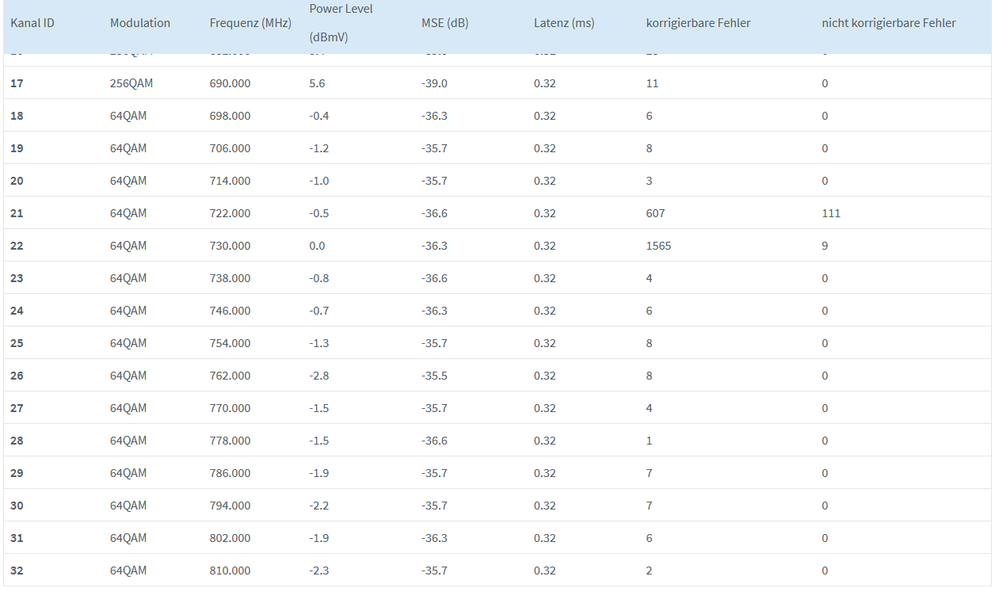The width and height of the screenshot is (999, 615).
Task: Click the 722.000 frequency value
Action: [x=230, y=213]
